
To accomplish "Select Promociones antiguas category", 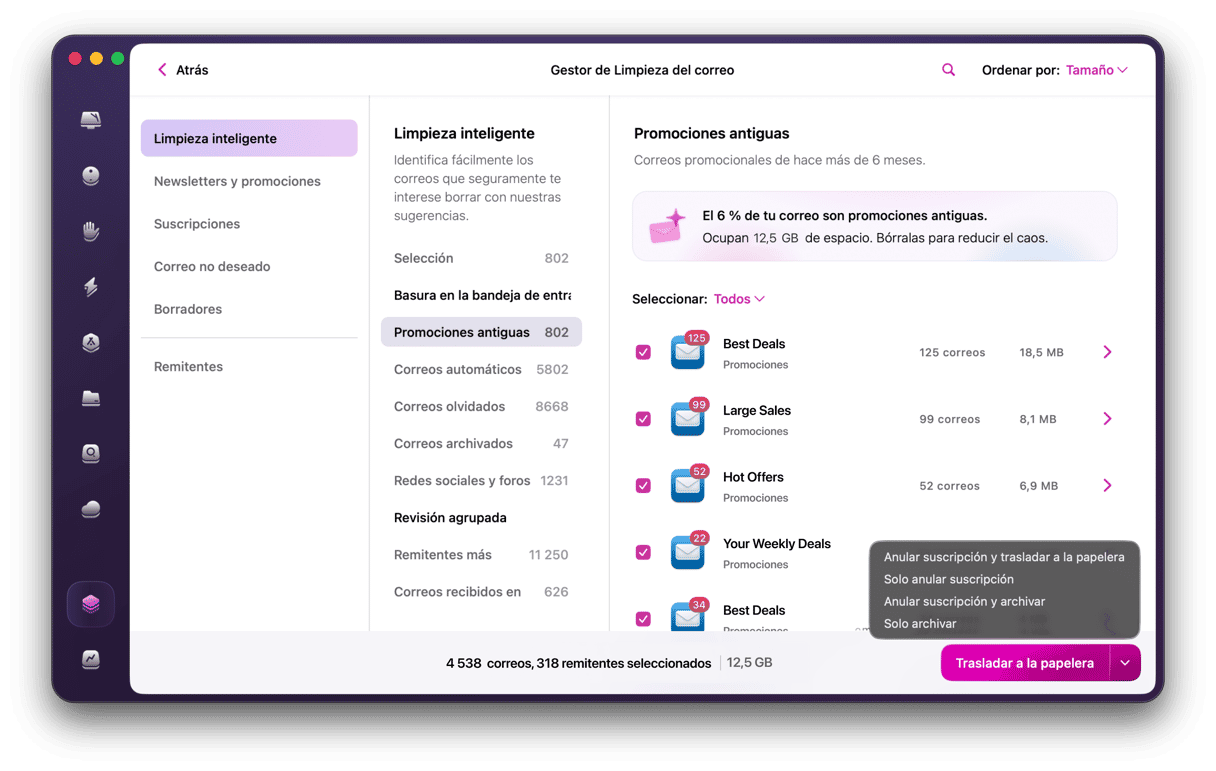I will click(481, 332).
